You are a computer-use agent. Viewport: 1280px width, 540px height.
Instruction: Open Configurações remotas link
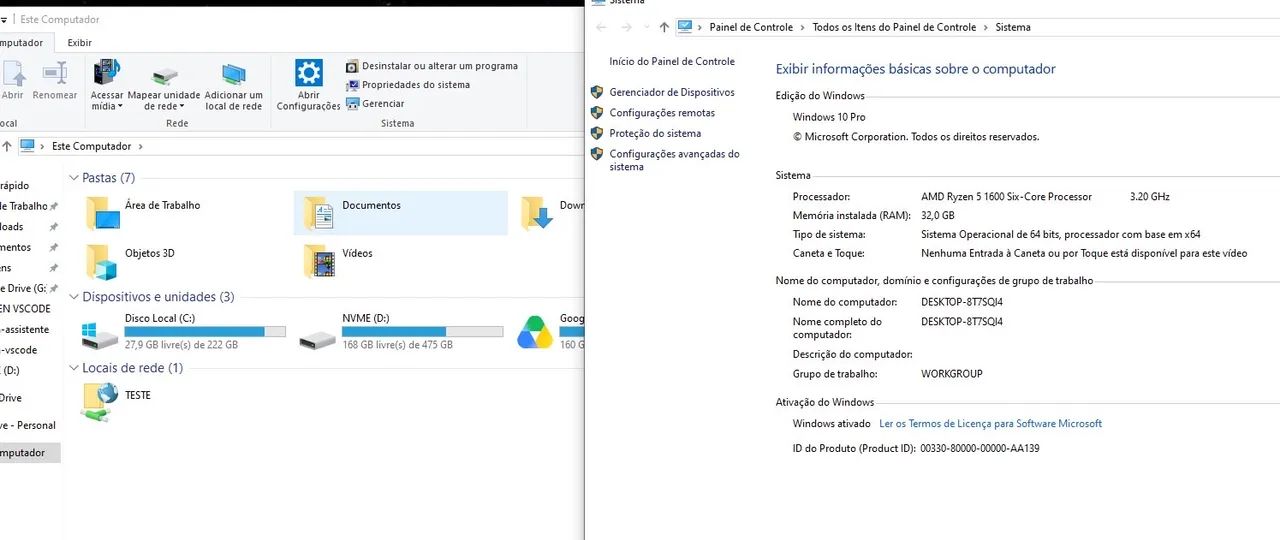[662, 113]
